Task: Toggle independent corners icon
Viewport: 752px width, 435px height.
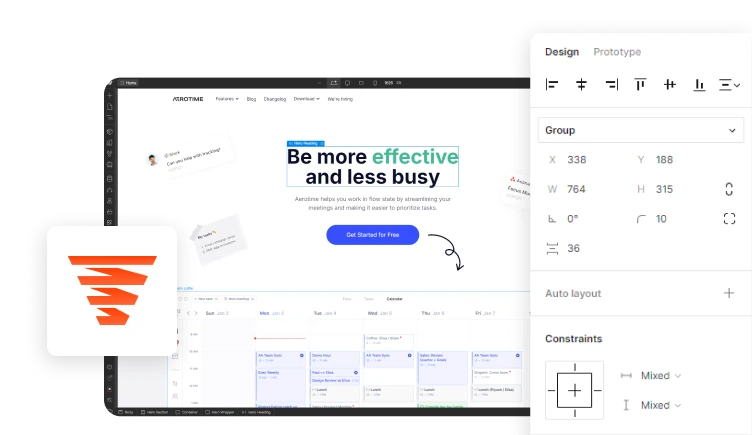Action: [x=729, y=219]
